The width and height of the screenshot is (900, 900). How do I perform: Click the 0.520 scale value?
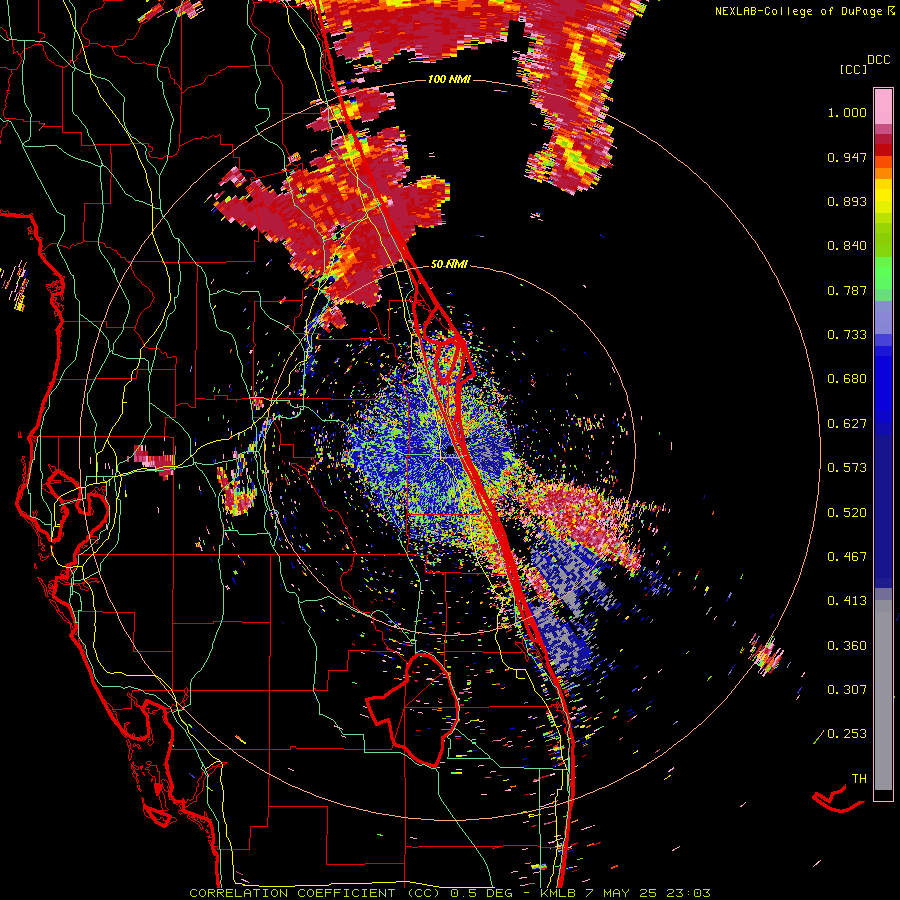click(847, 513)
